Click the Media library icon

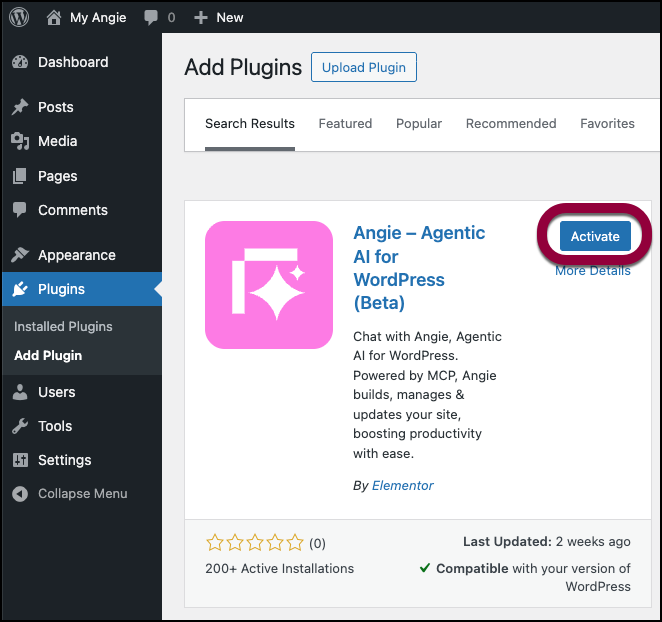(x=20, y=141)
